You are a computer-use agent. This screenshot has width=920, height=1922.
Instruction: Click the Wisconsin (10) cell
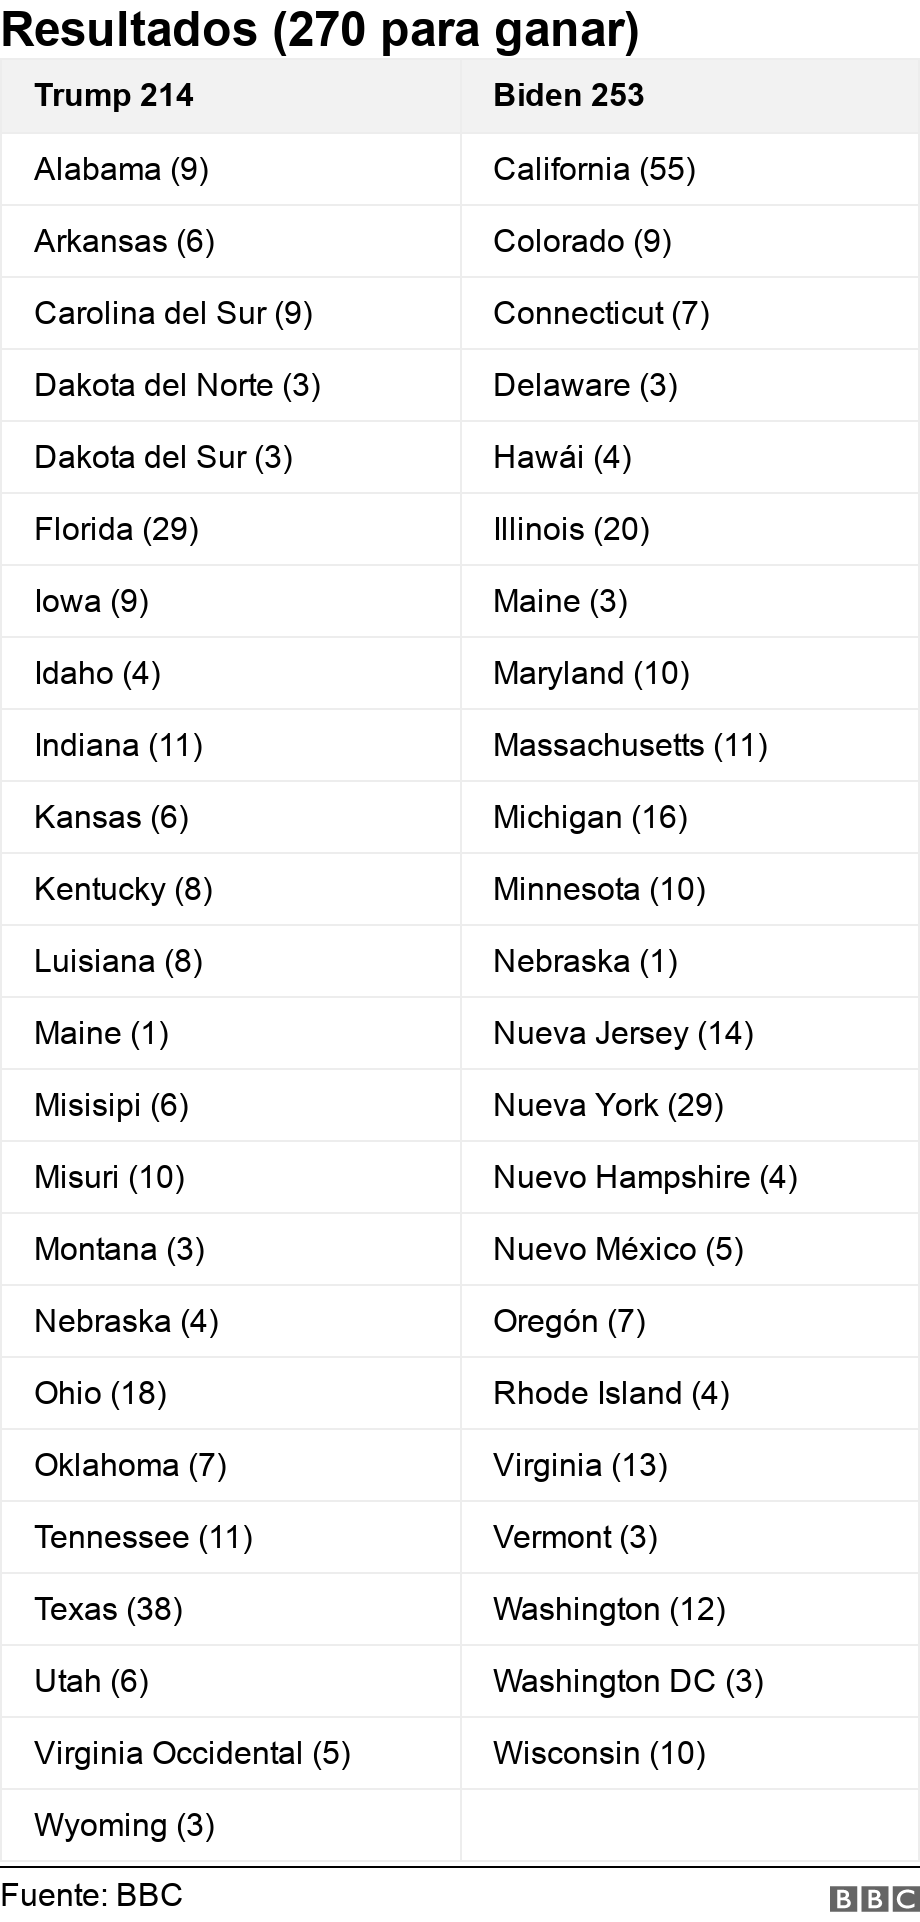pyautogui.click(x=690, y=1753)
